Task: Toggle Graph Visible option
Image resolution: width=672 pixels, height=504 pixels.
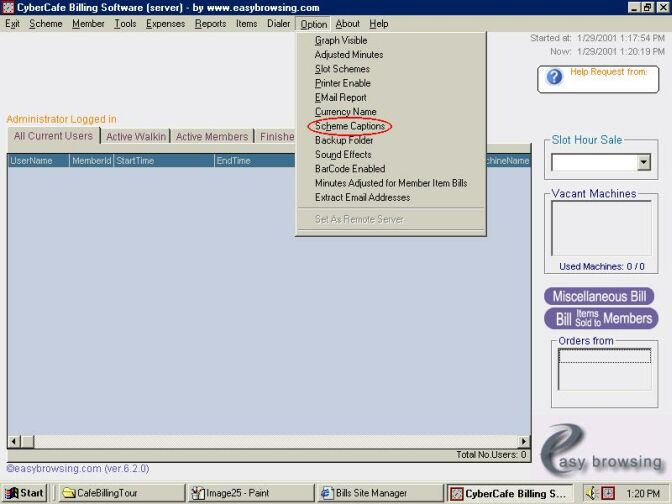Action: [341, 41]
